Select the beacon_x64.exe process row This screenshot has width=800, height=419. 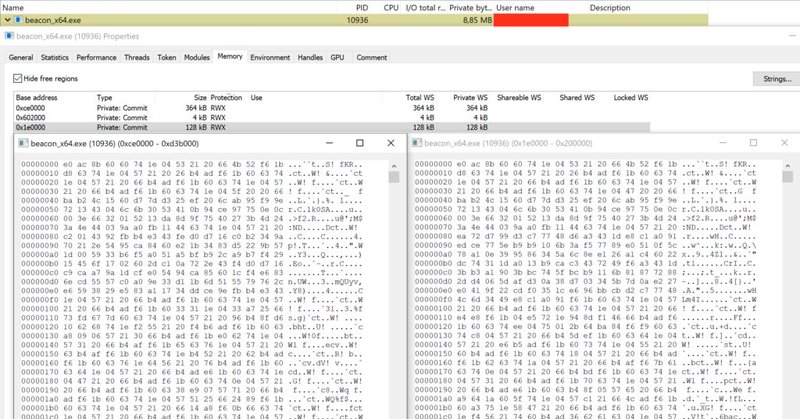[354, 20]
